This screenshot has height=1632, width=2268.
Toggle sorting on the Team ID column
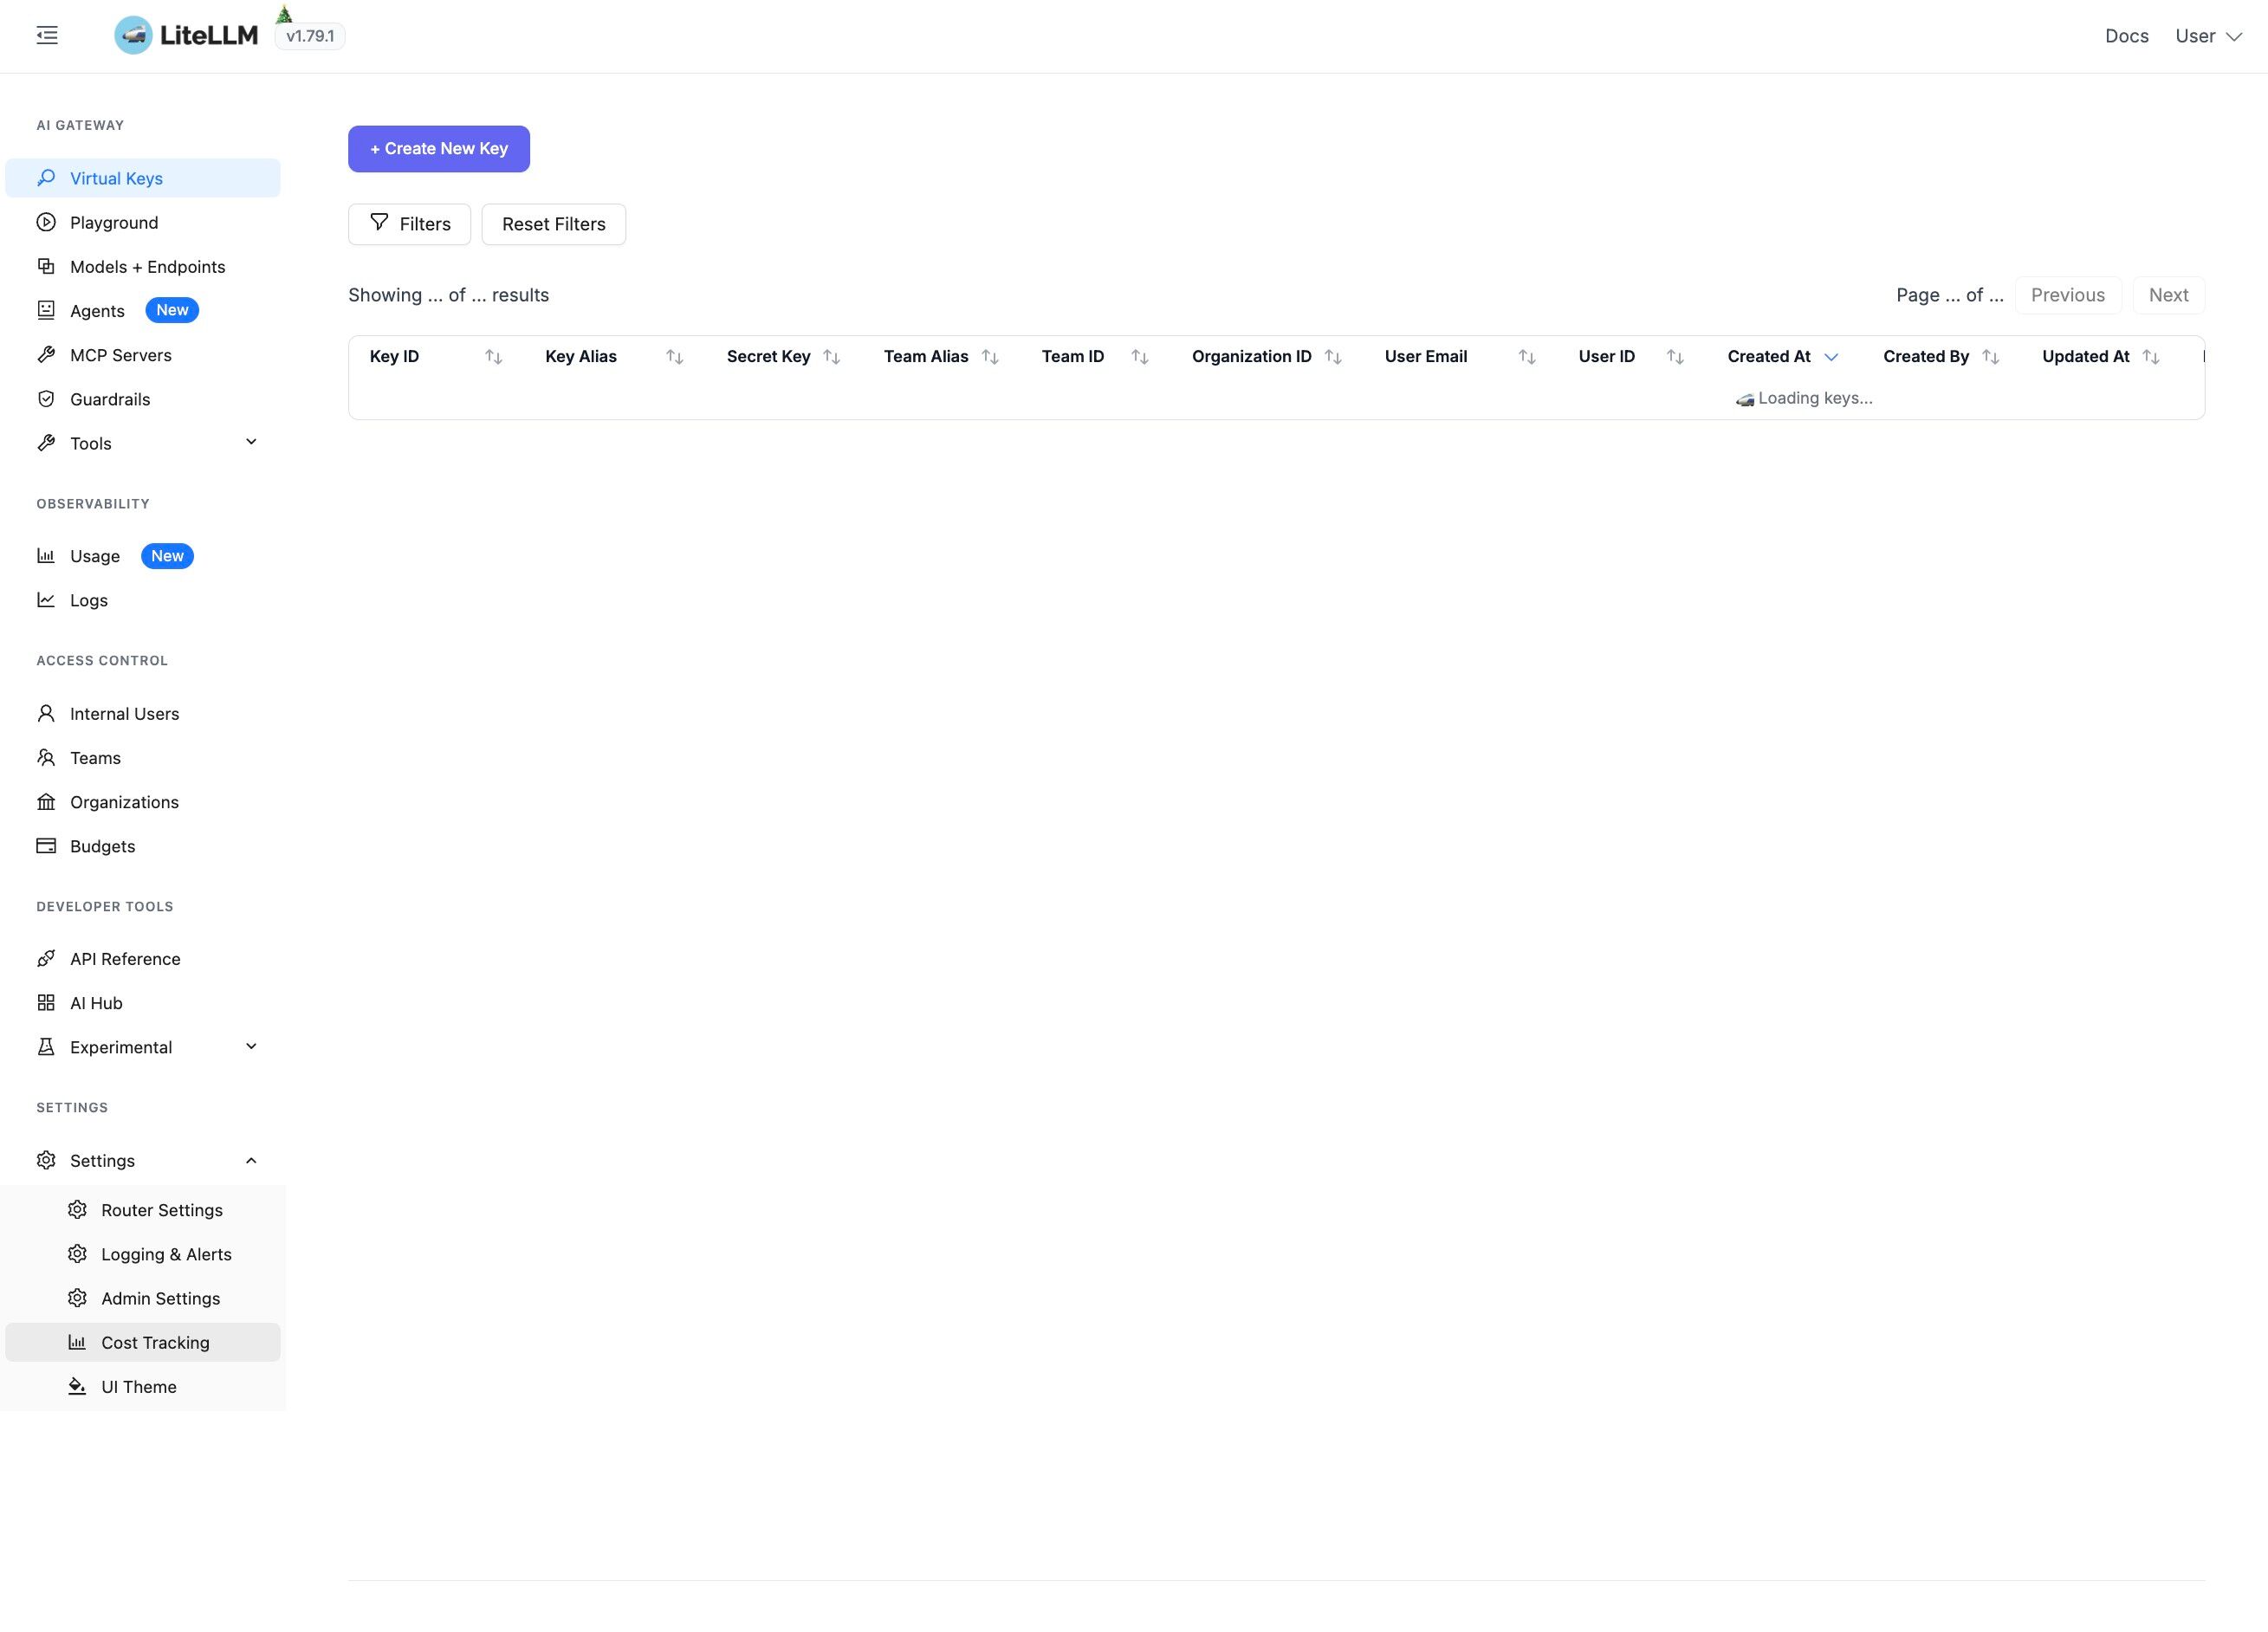(x=1140, y=356)
